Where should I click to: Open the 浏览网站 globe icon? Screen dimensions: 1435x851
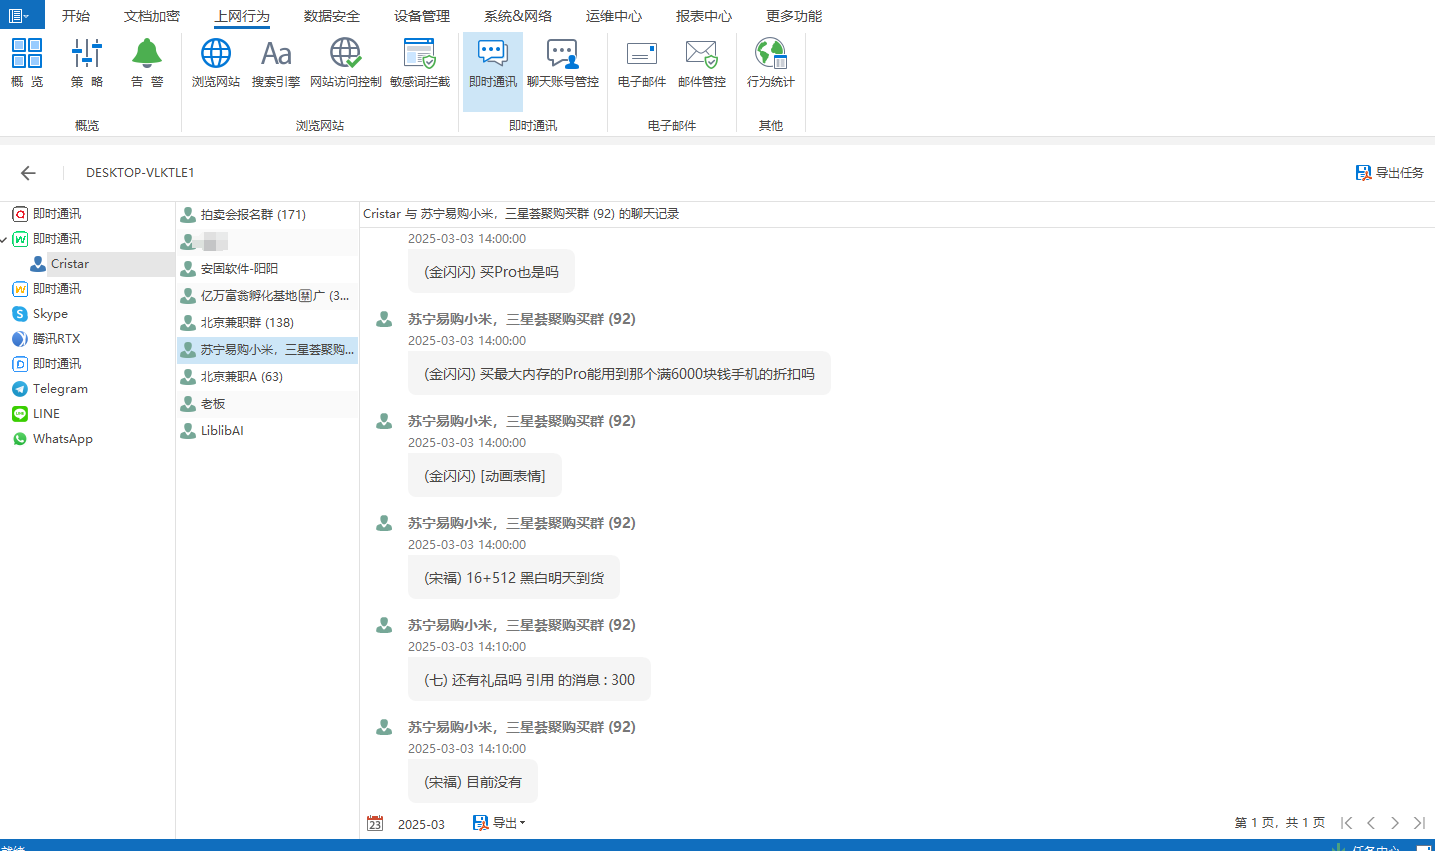(215, 54)
